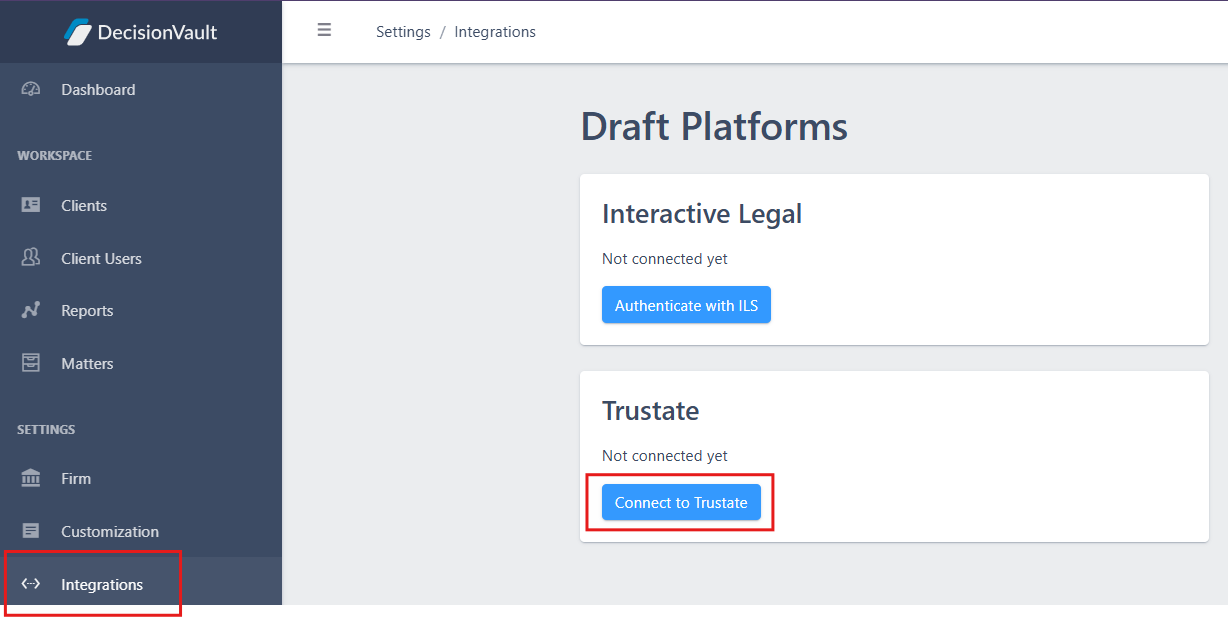
Task: Click the Settings breadcrumb link
Action: [403, 32]
